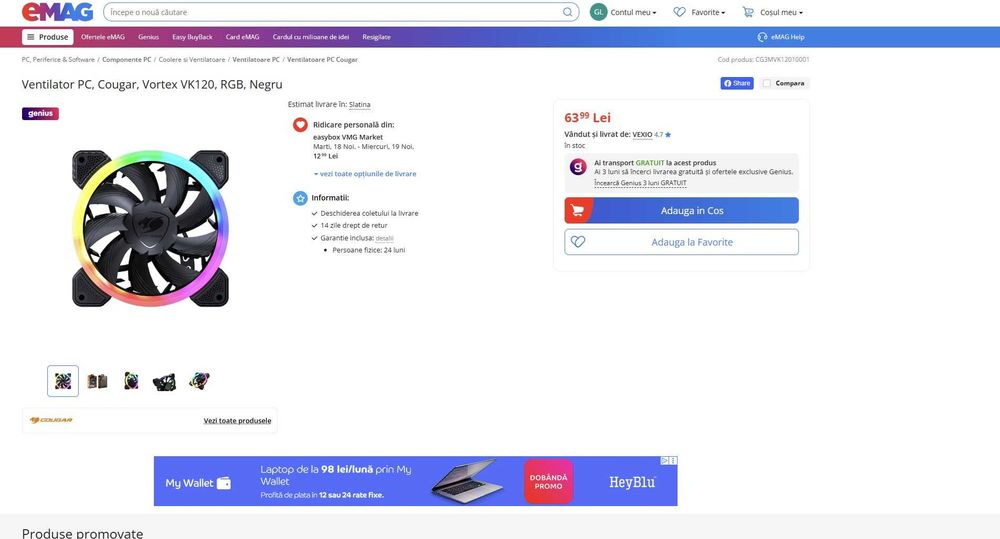Viewport: 1000px width, 539px height.
Task: Click 14 zile drept de retur text
Action: coord(354,226)
